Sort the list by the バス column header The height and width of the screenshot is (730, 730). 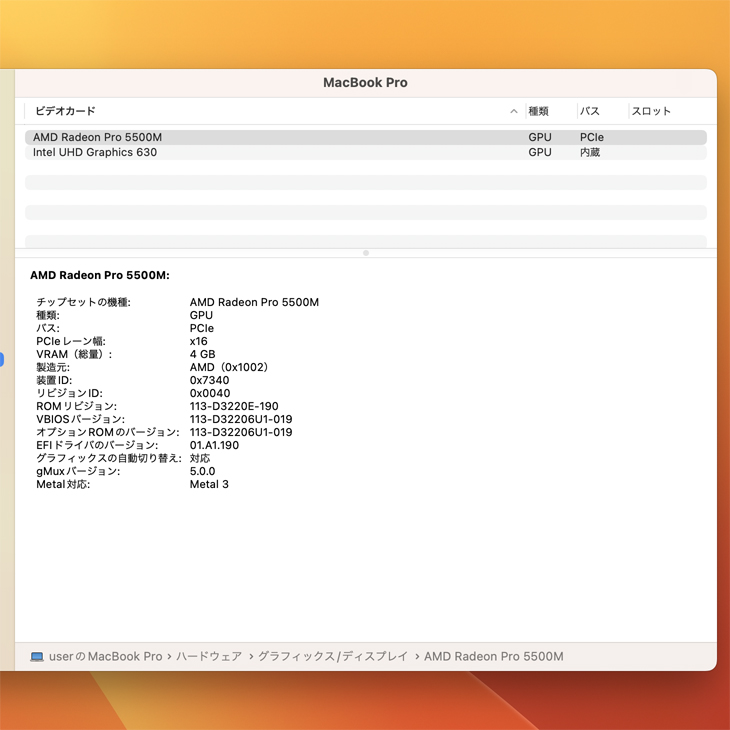tap(590, 112)
